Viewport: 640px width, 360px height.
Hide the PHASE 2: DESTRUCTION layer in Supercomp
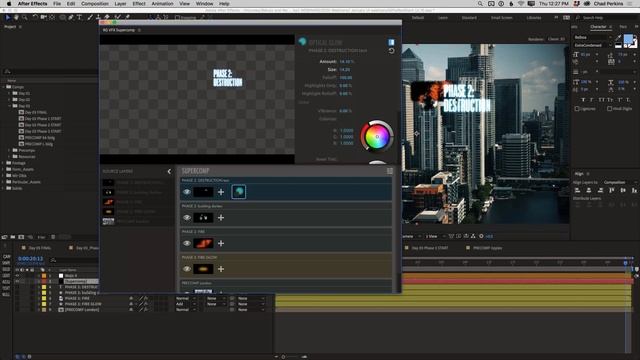[x=187, y=192]
